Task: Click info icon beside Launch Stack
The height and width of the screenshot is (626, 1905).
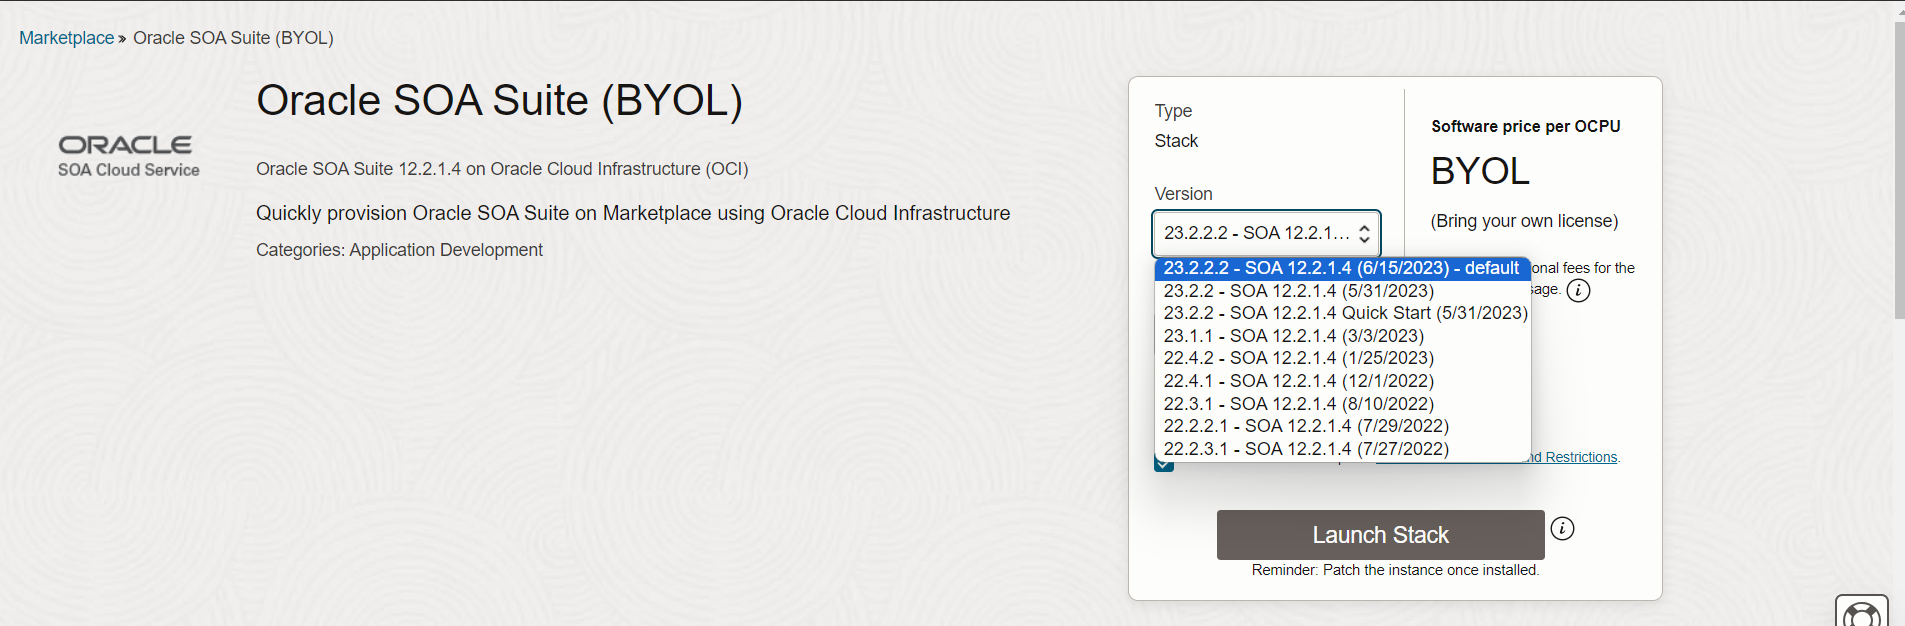Action: [1562, 528]
